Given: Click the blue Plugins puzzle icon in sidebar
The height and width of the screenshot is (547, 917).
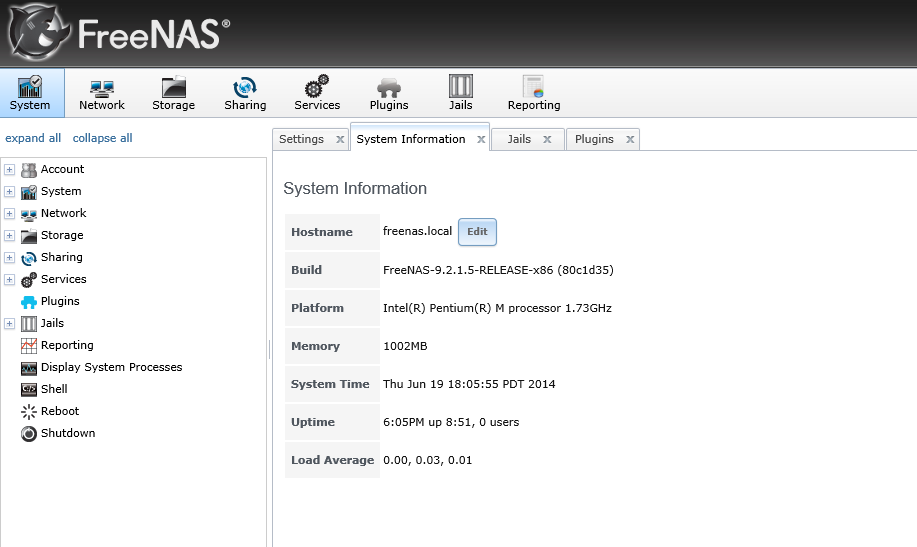Looking at the screenshot, I should click(29, 302).
